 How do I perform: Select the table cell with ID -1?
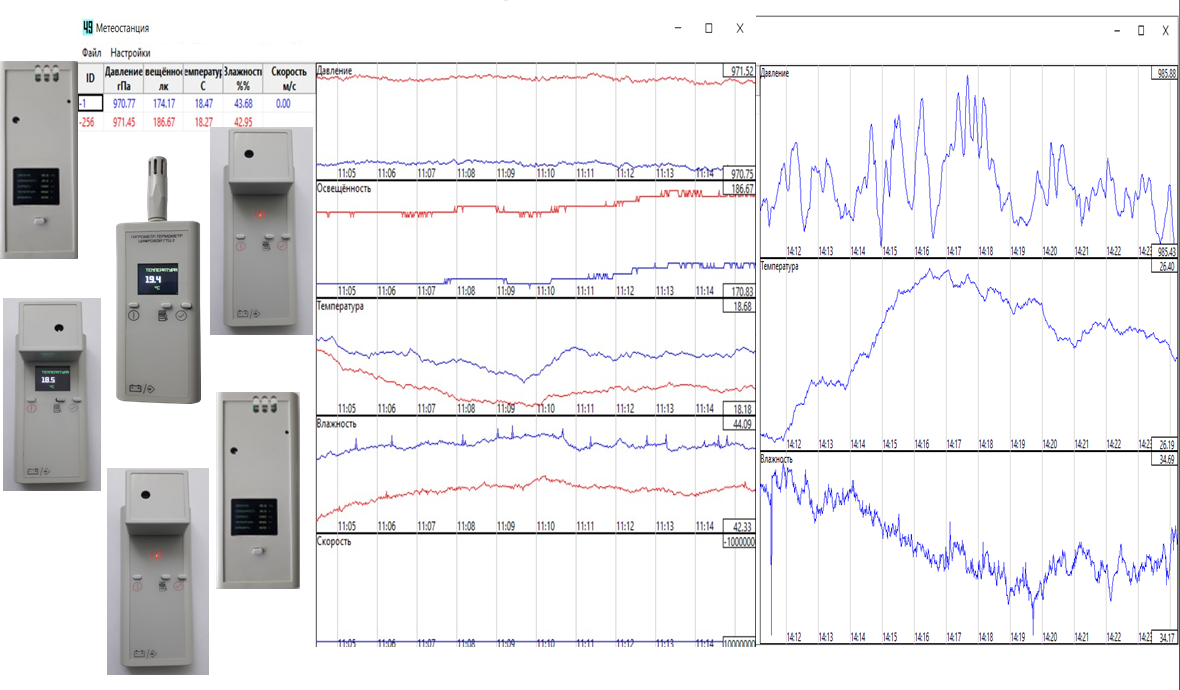click(x=90, y=103)
